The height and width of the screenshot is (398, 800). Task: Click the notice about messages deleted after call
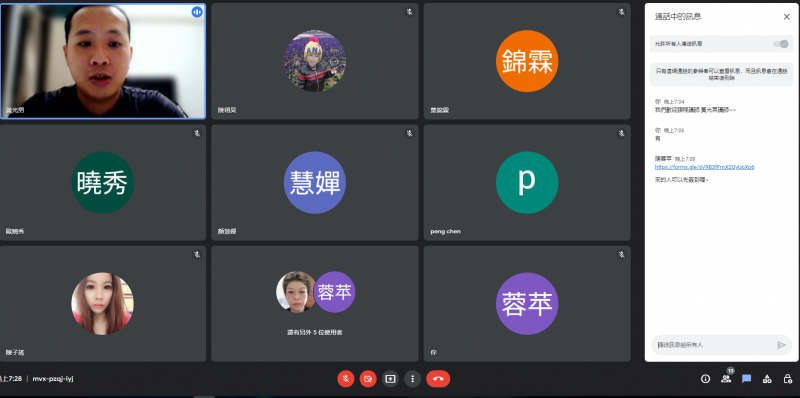click(721, 74)
